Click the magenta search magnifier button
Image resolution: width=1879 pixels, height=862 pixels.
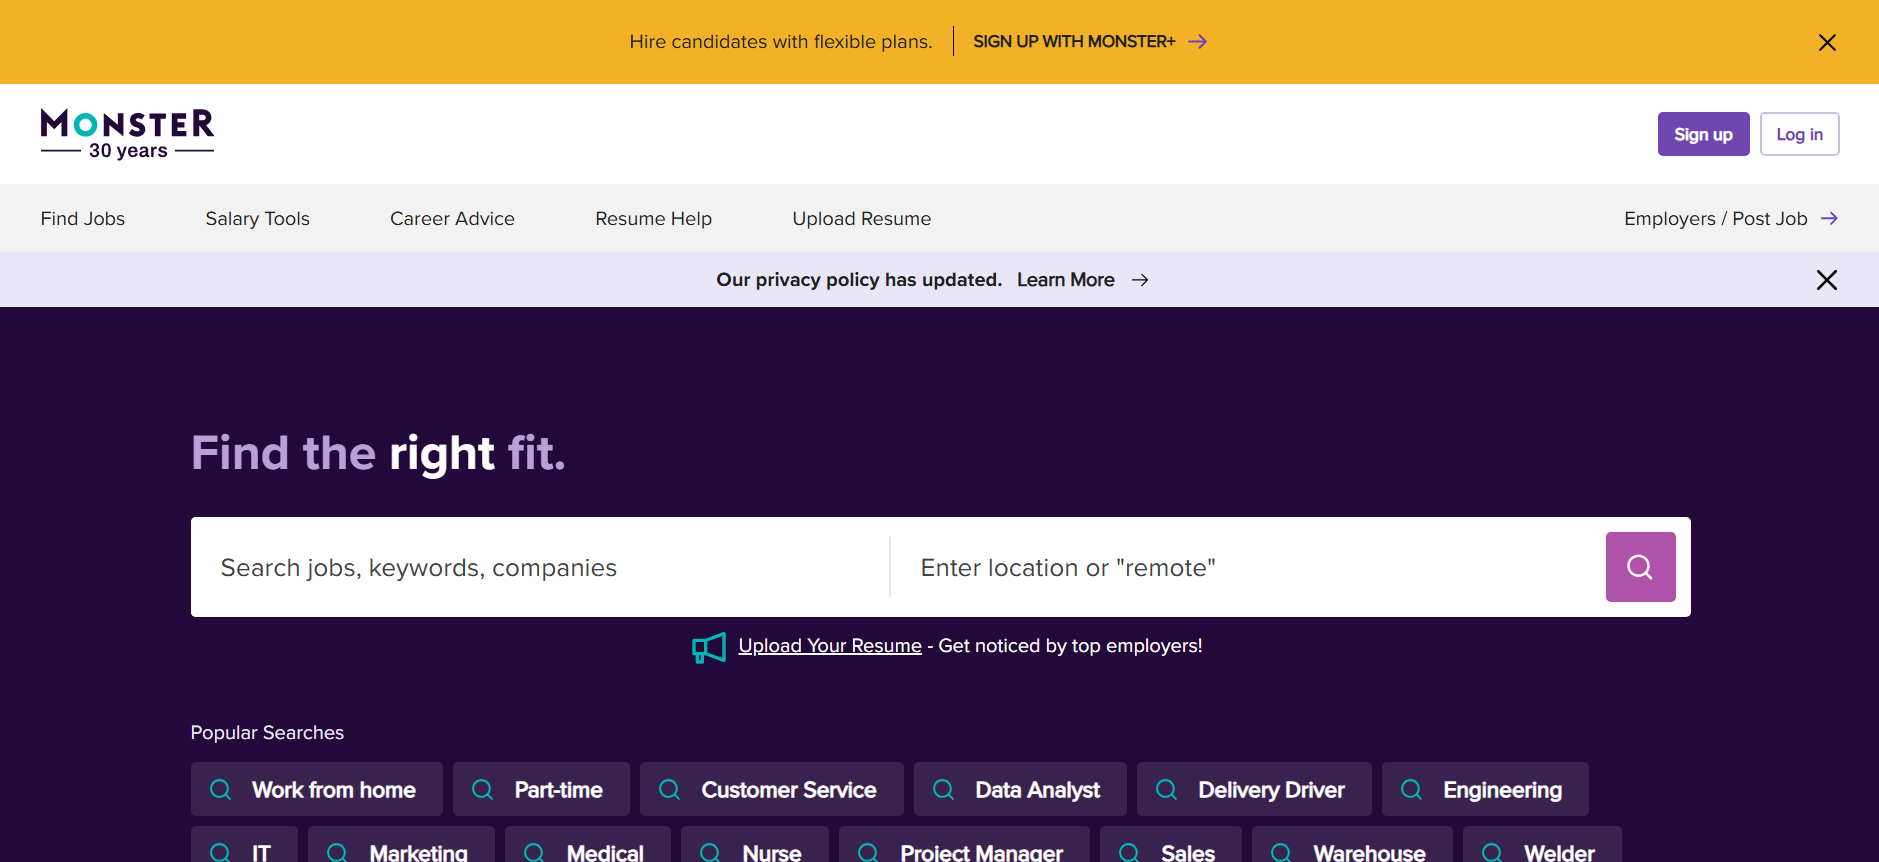point(1640,567)
